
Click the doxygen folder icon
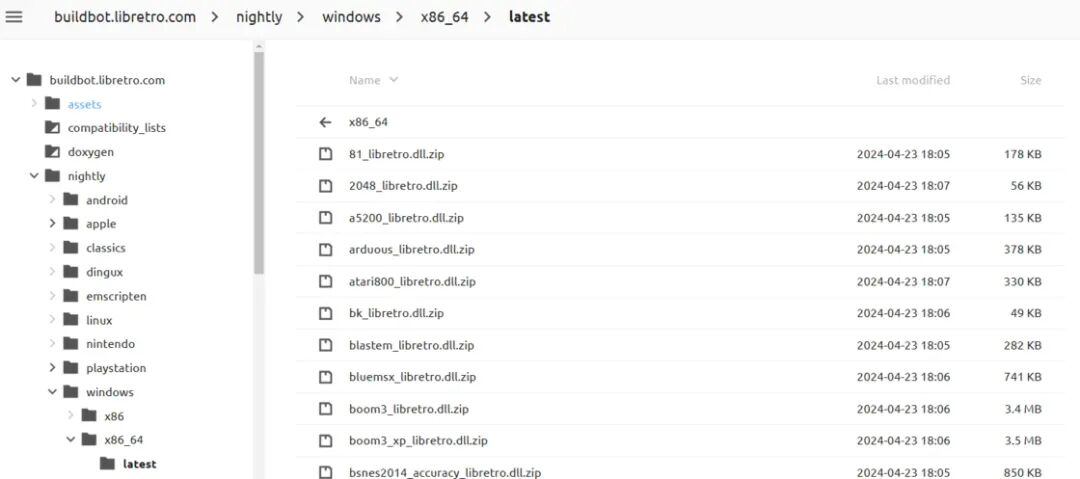52,152
